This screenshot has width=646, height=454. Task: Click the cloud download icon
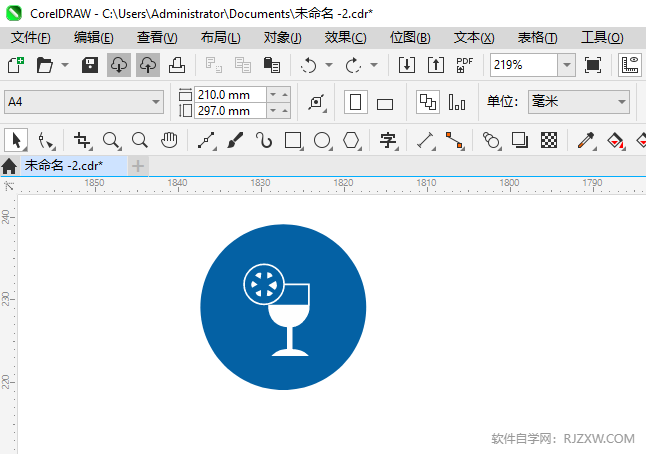[x=119, y=65]
